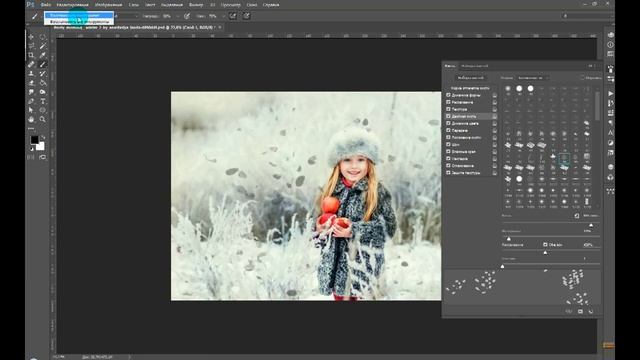Toggle the Динамика цвета checkbox
640x360 pixels.
[x=448, y=123]
